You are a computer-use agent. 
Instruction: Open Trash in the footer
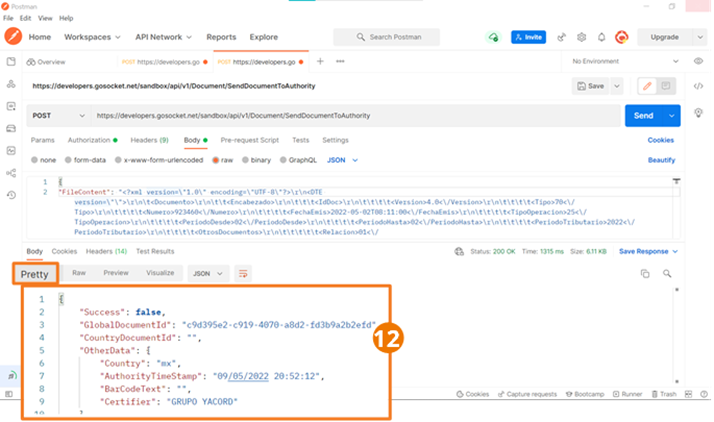(x=664, y=394)
